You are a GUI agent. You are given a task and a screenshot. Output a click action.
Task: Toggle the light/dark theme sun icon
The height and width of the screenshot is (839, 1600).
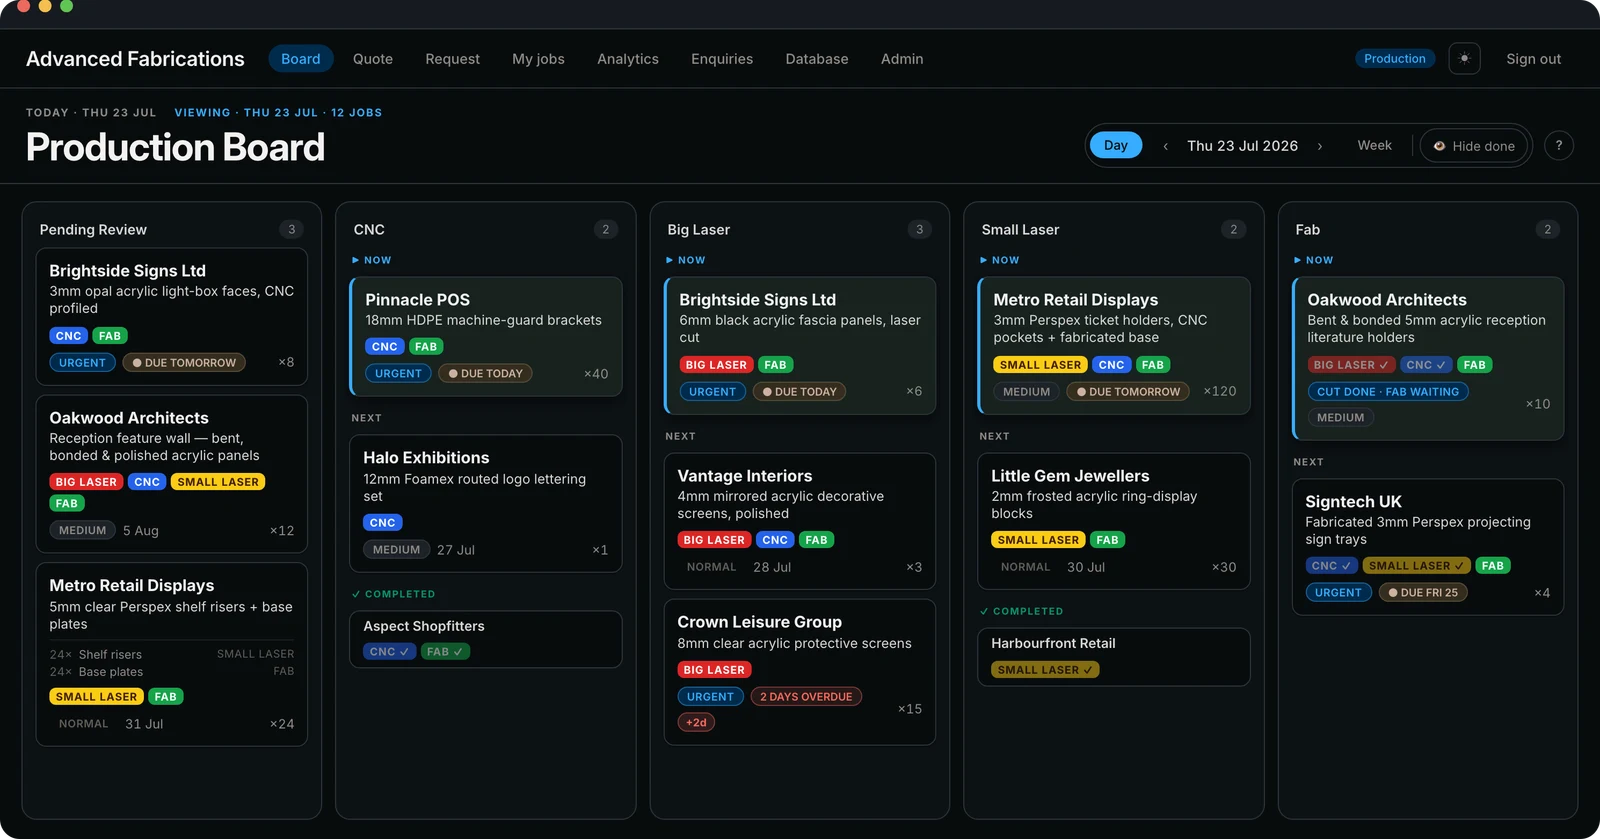(x=1464, y=59)
